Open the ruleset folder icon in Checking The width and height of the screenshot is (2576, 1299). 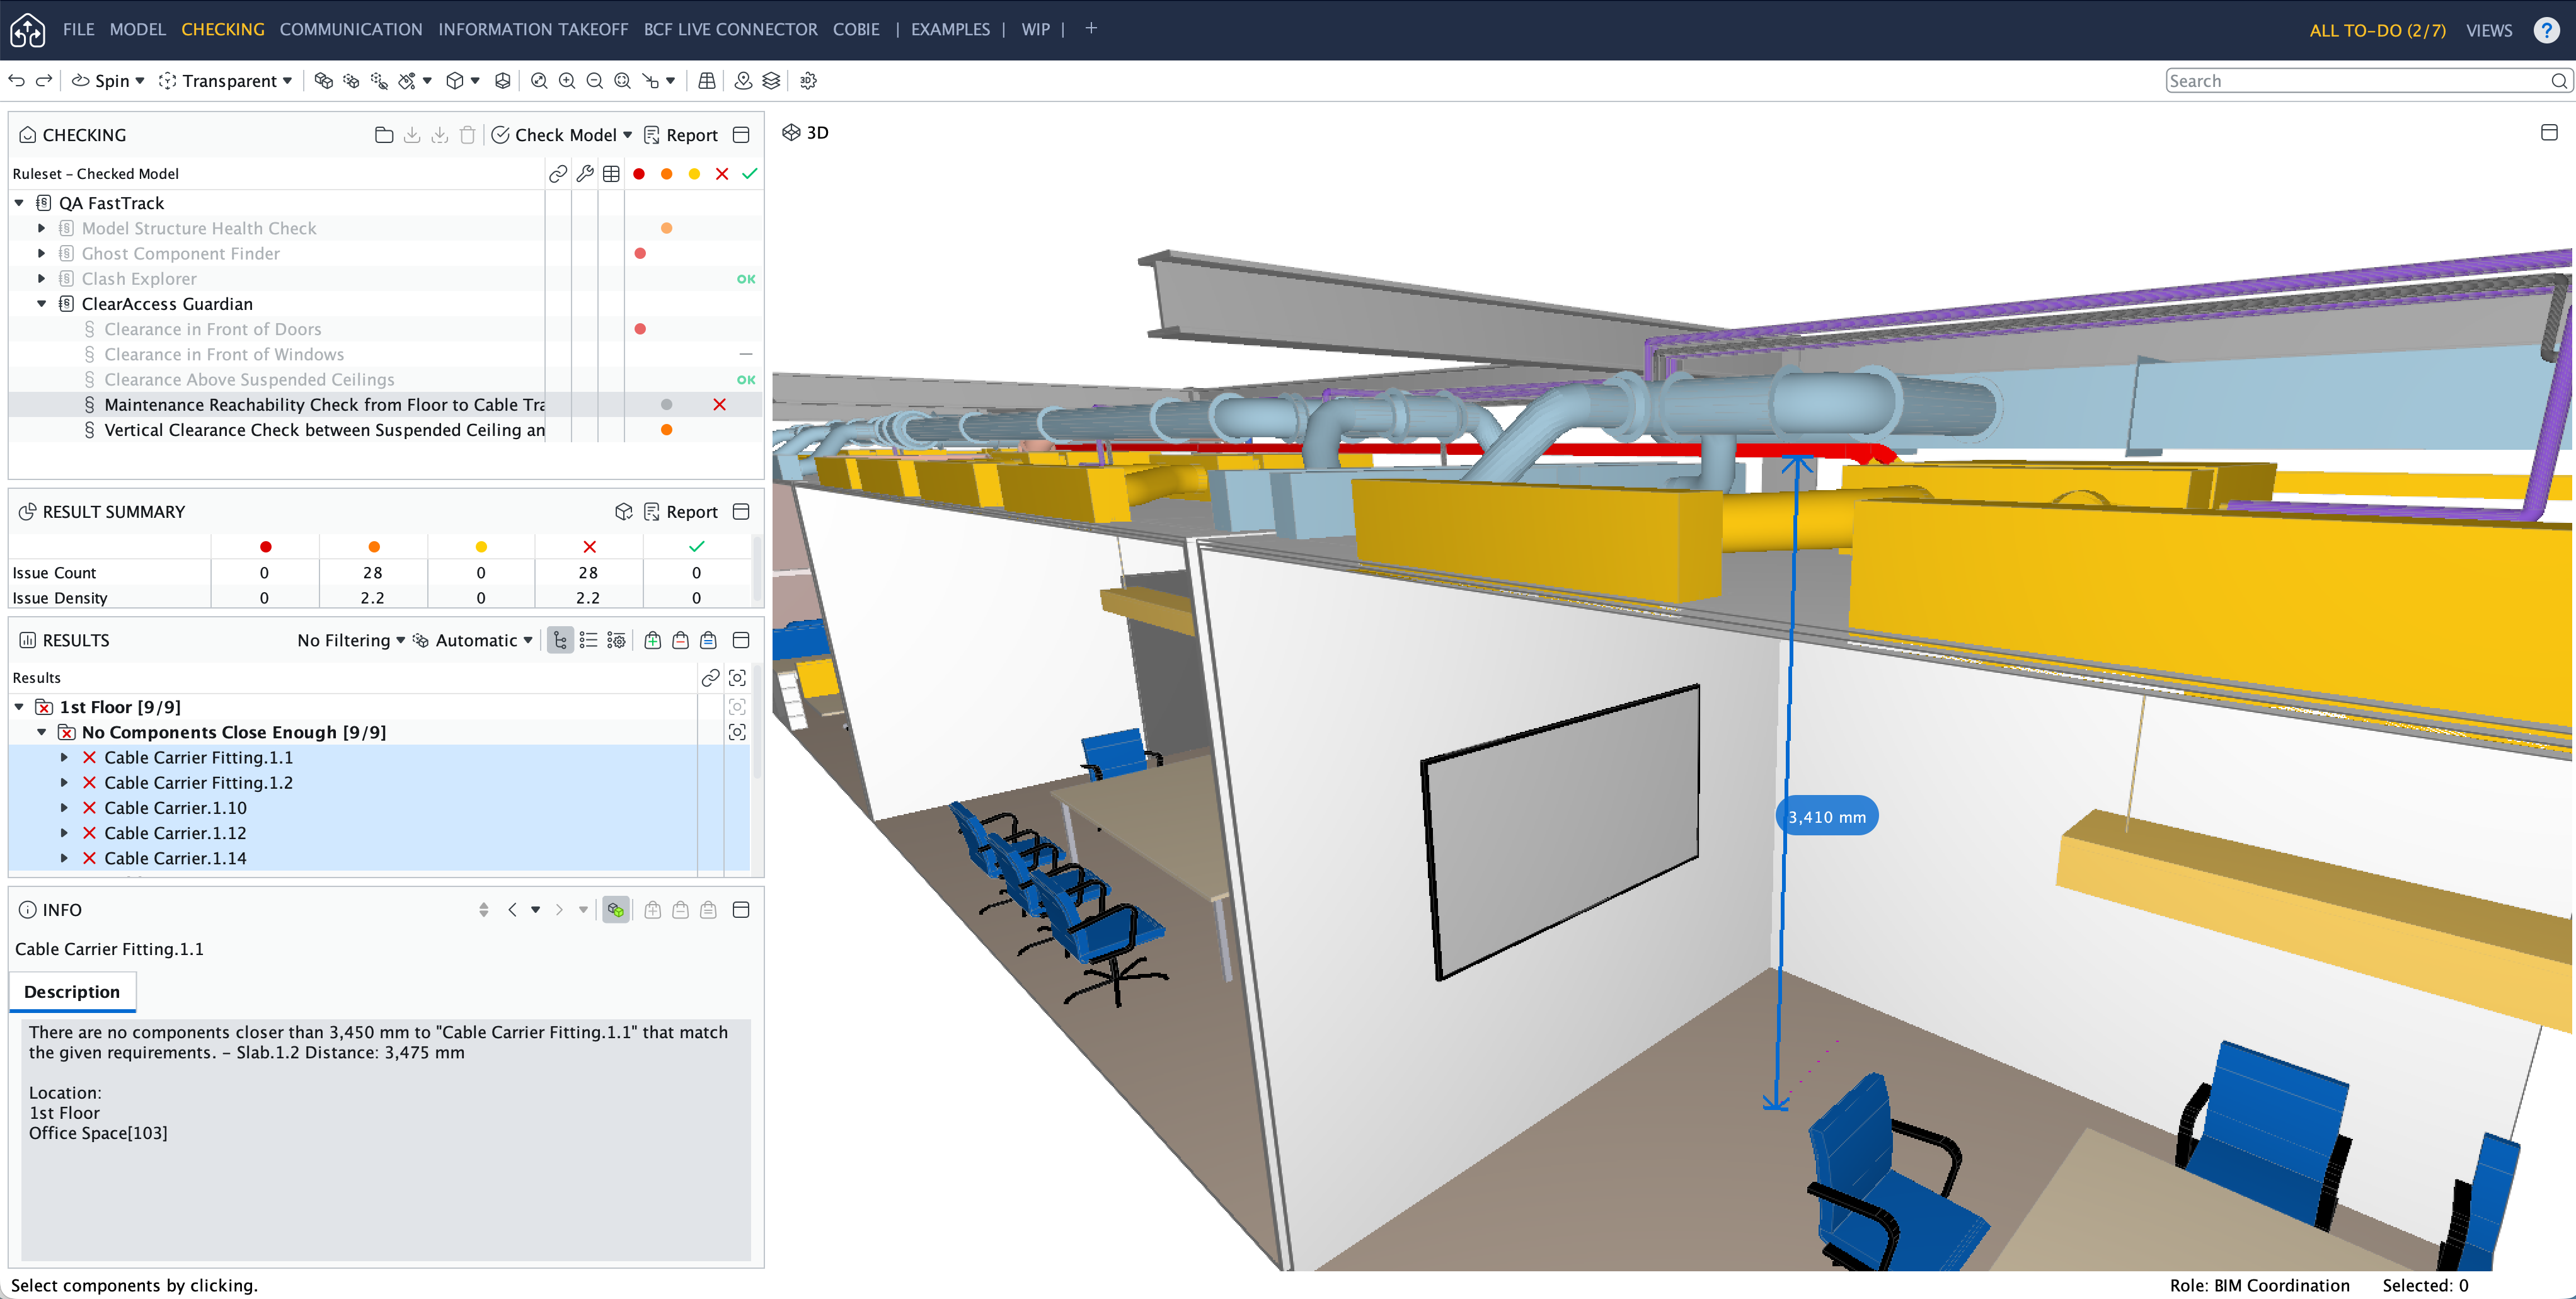tap(383, 135)
